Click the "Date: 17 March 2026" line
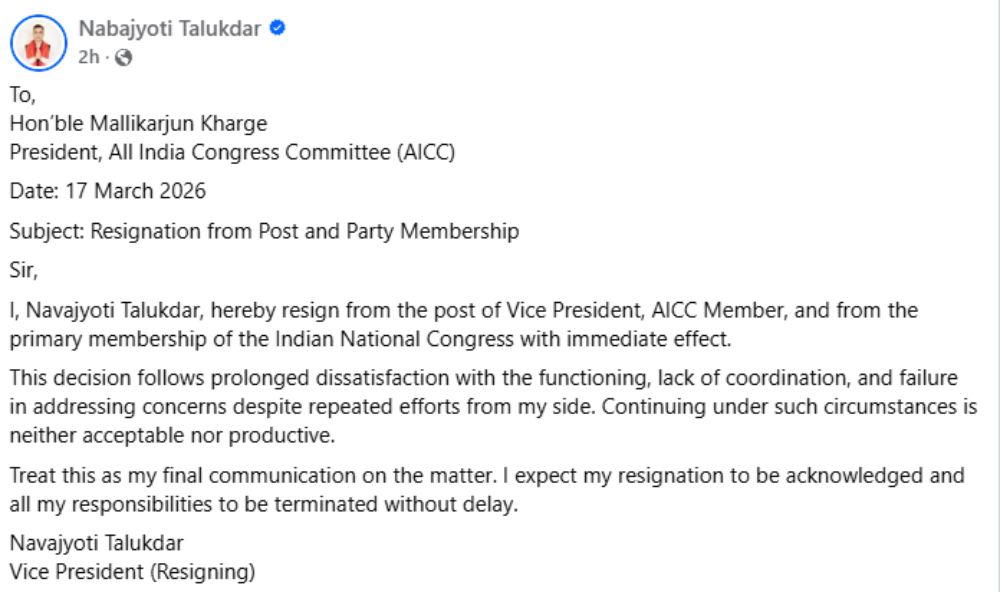This screenshot has height=592, width=1000. click(x=108, y=190)
